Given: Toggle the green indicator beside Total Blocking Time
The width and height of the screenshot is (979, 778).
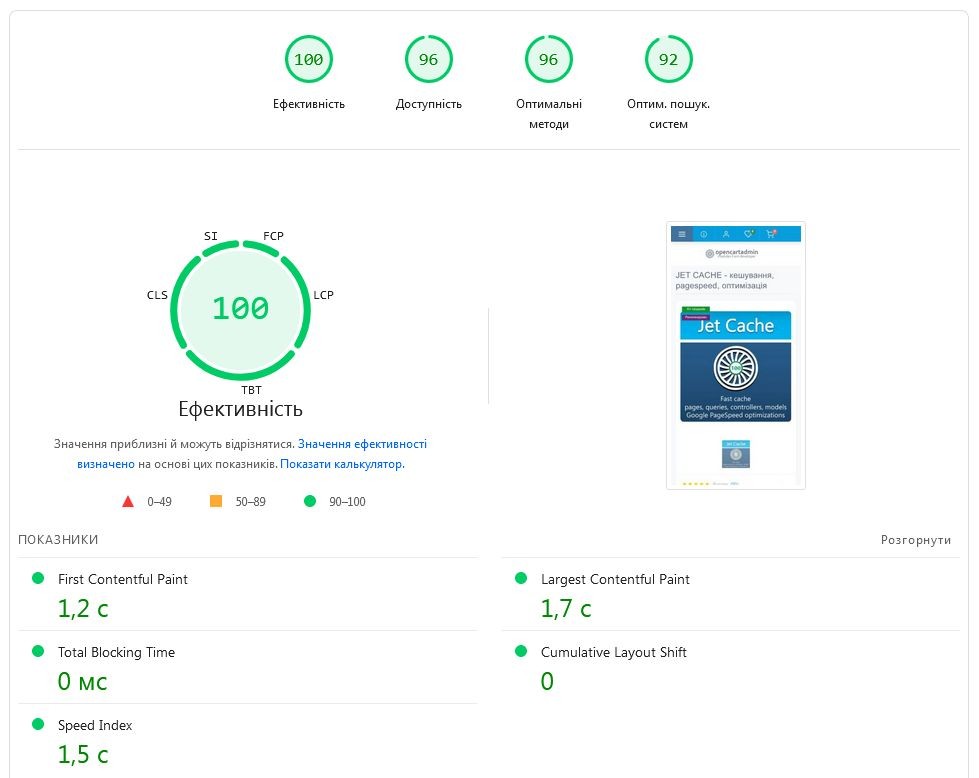Looking at the screenshot, I should (x=40, y=652).
